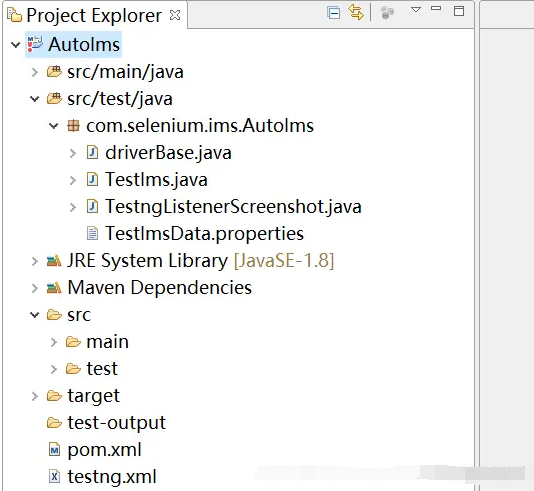Minimize the Project Explorer view
The image size is (534, 491).
[x=436, y=9]
